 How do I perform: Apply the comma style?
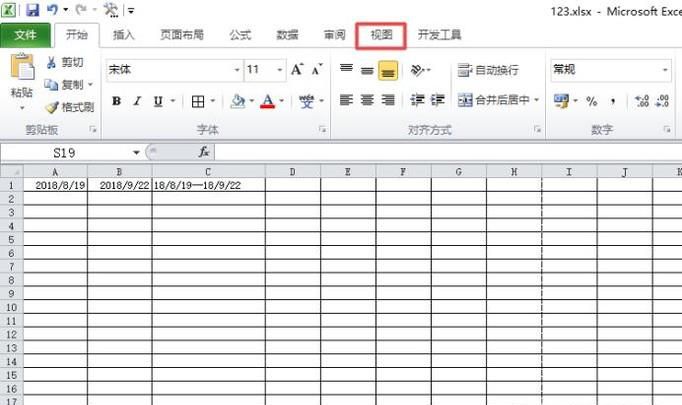613,101
